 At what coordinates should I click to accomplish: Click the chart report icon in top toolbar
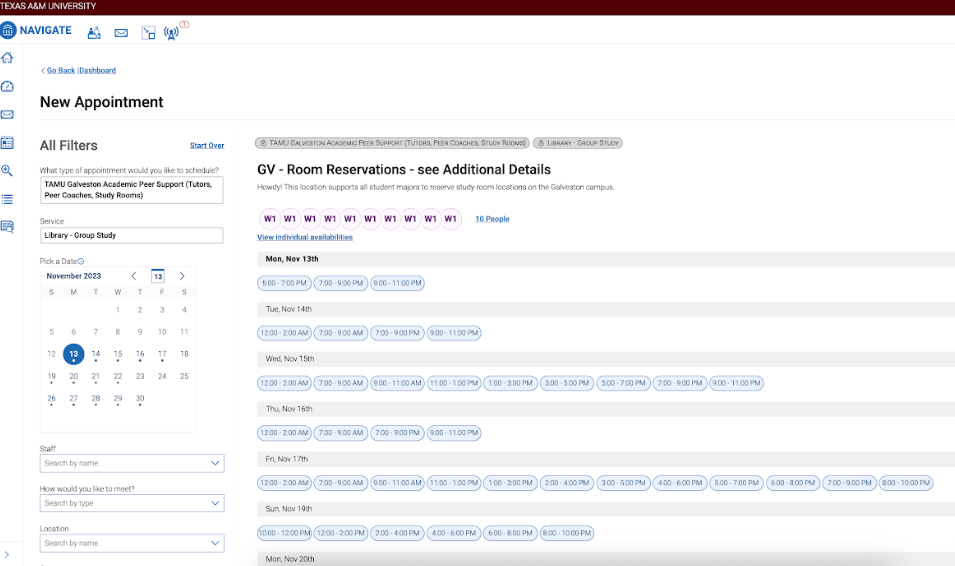(149, 33)
